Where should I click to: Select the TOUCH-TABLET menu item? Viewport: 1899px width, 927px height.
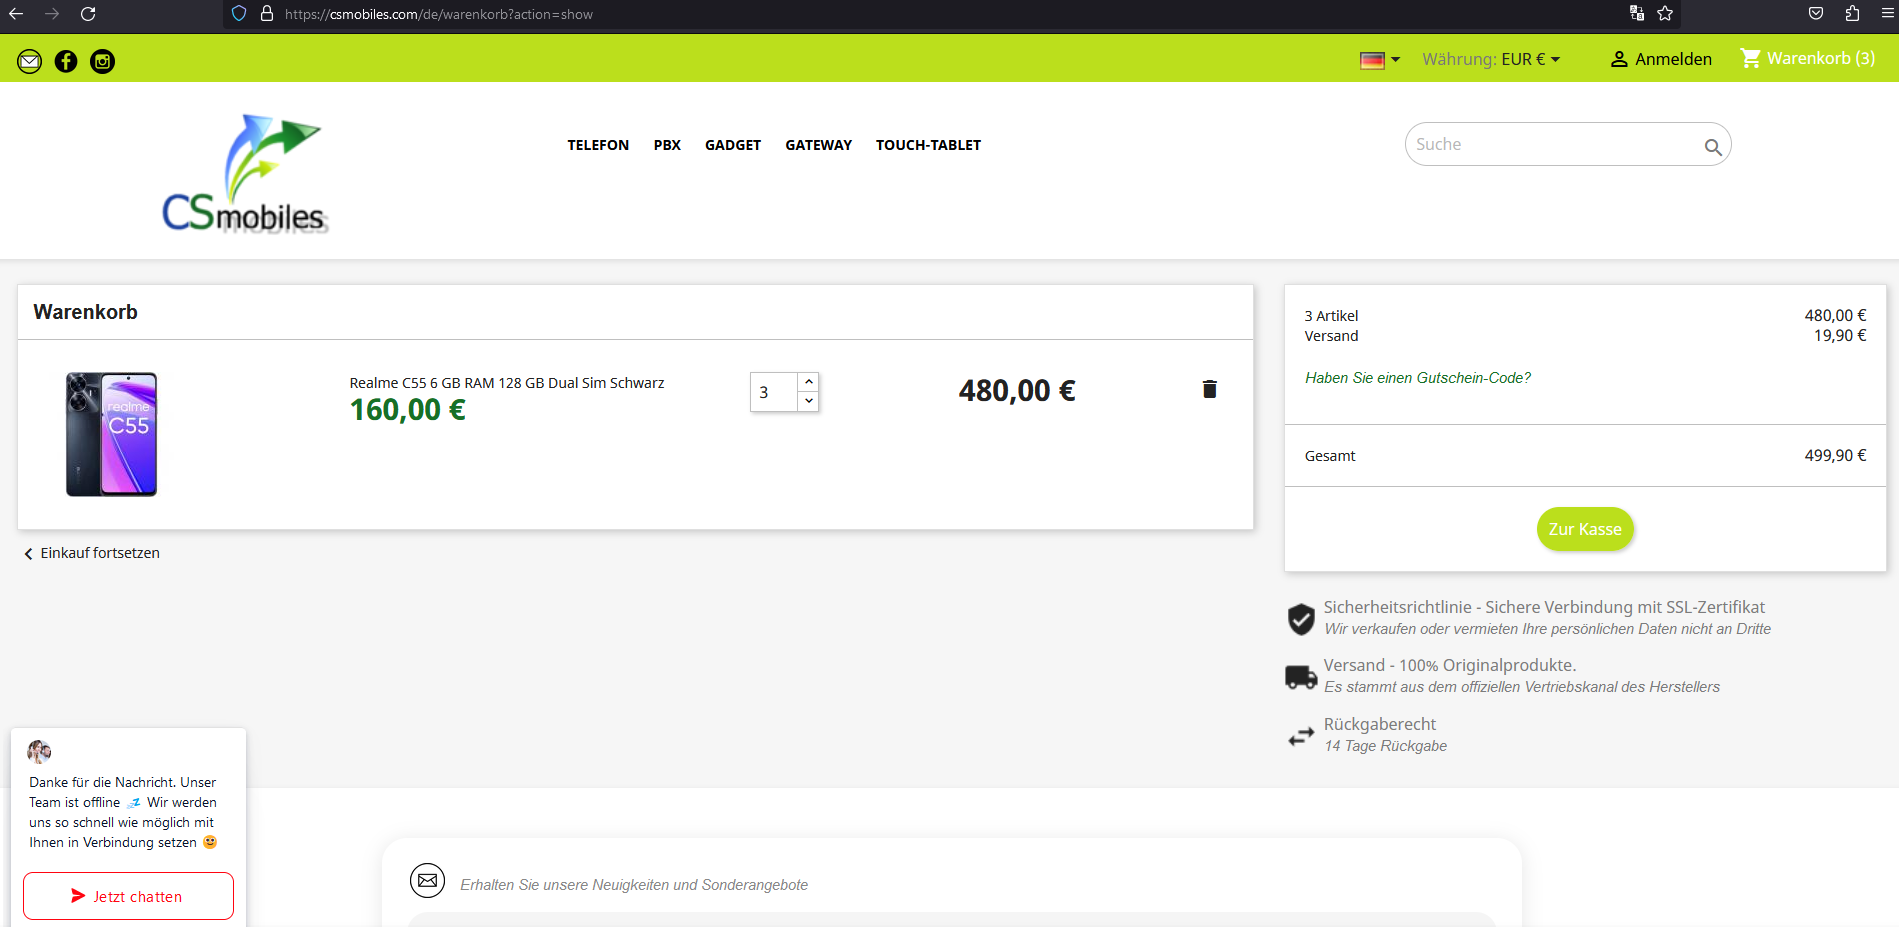coord(928,145)
